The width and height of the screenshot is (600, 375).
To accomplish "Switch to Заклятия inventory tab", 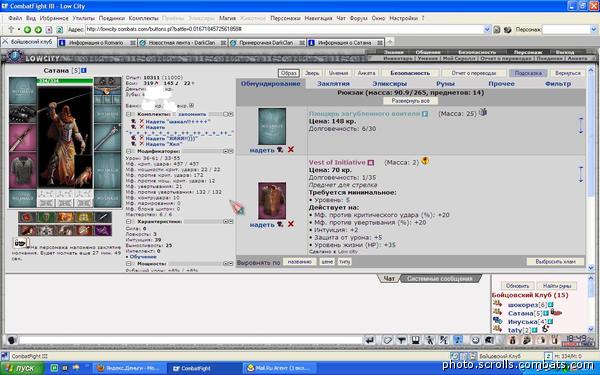I will click(333, 84).
